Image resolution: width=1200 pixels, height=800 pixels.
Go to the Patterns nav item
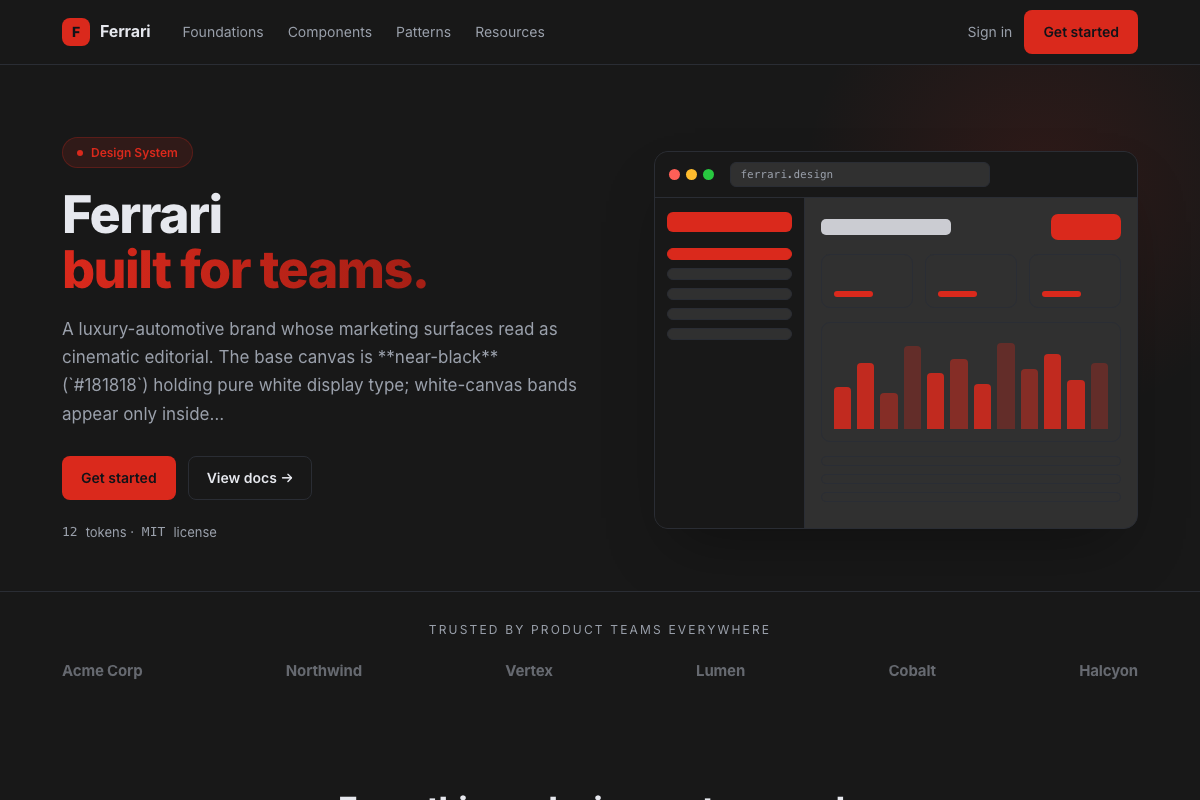423,32
